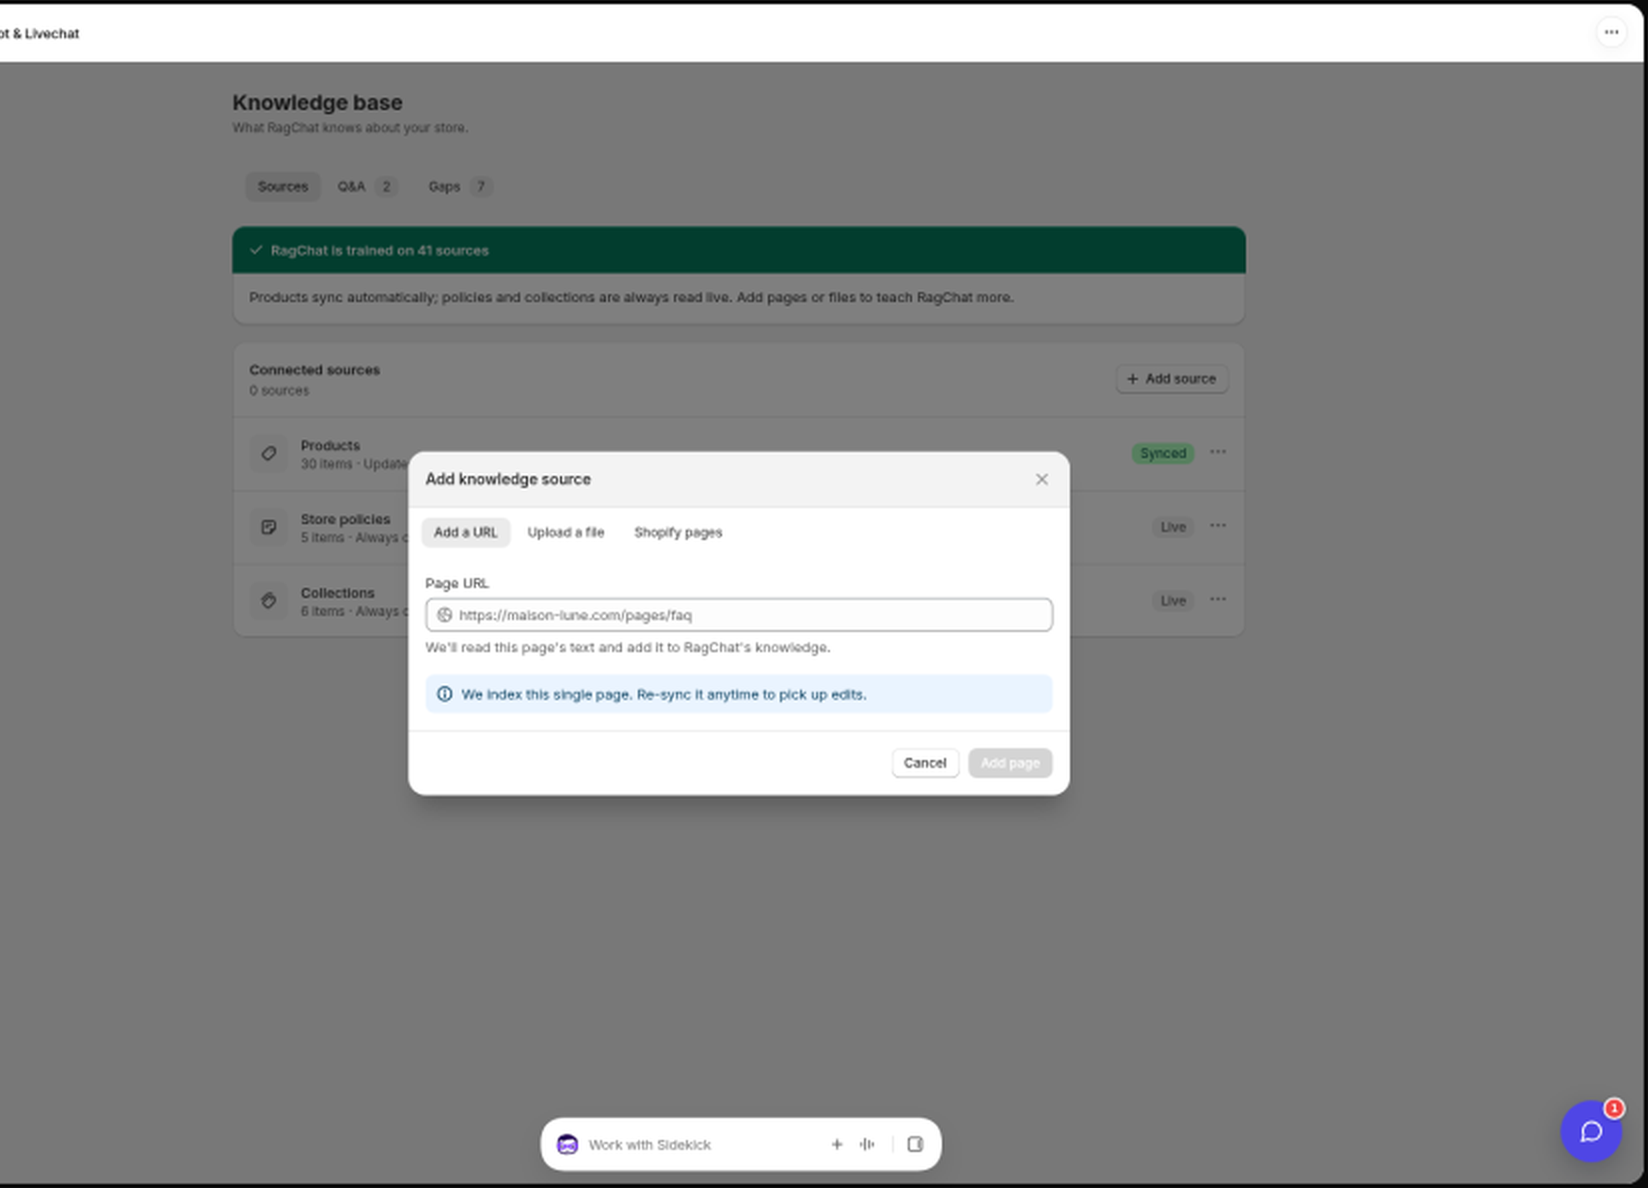1648x1188 pixels.
Task: Click globe icon in URL field
Action: [444, 615]
